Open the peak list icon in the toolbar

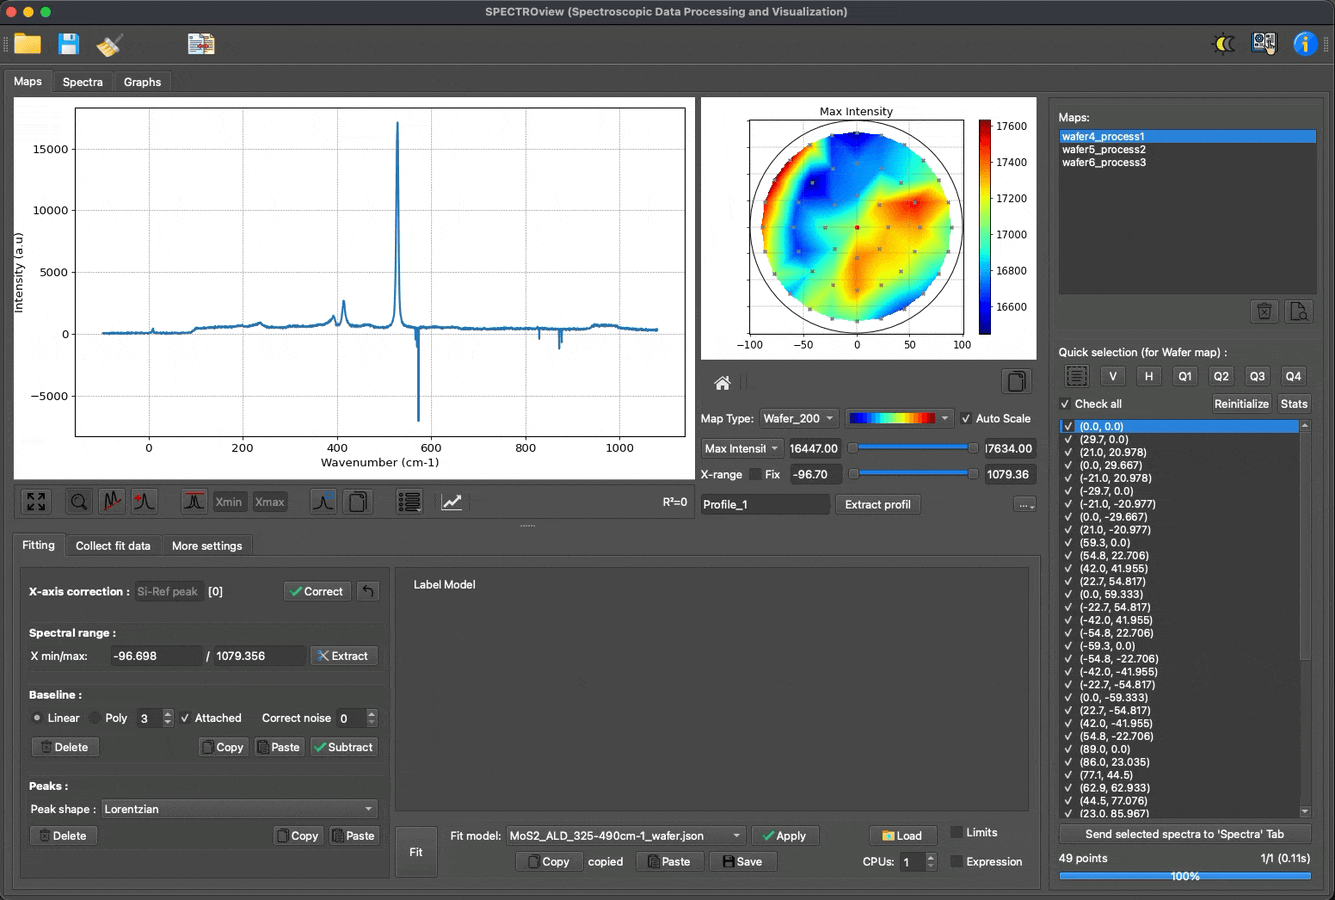click(x=409, y=501)
